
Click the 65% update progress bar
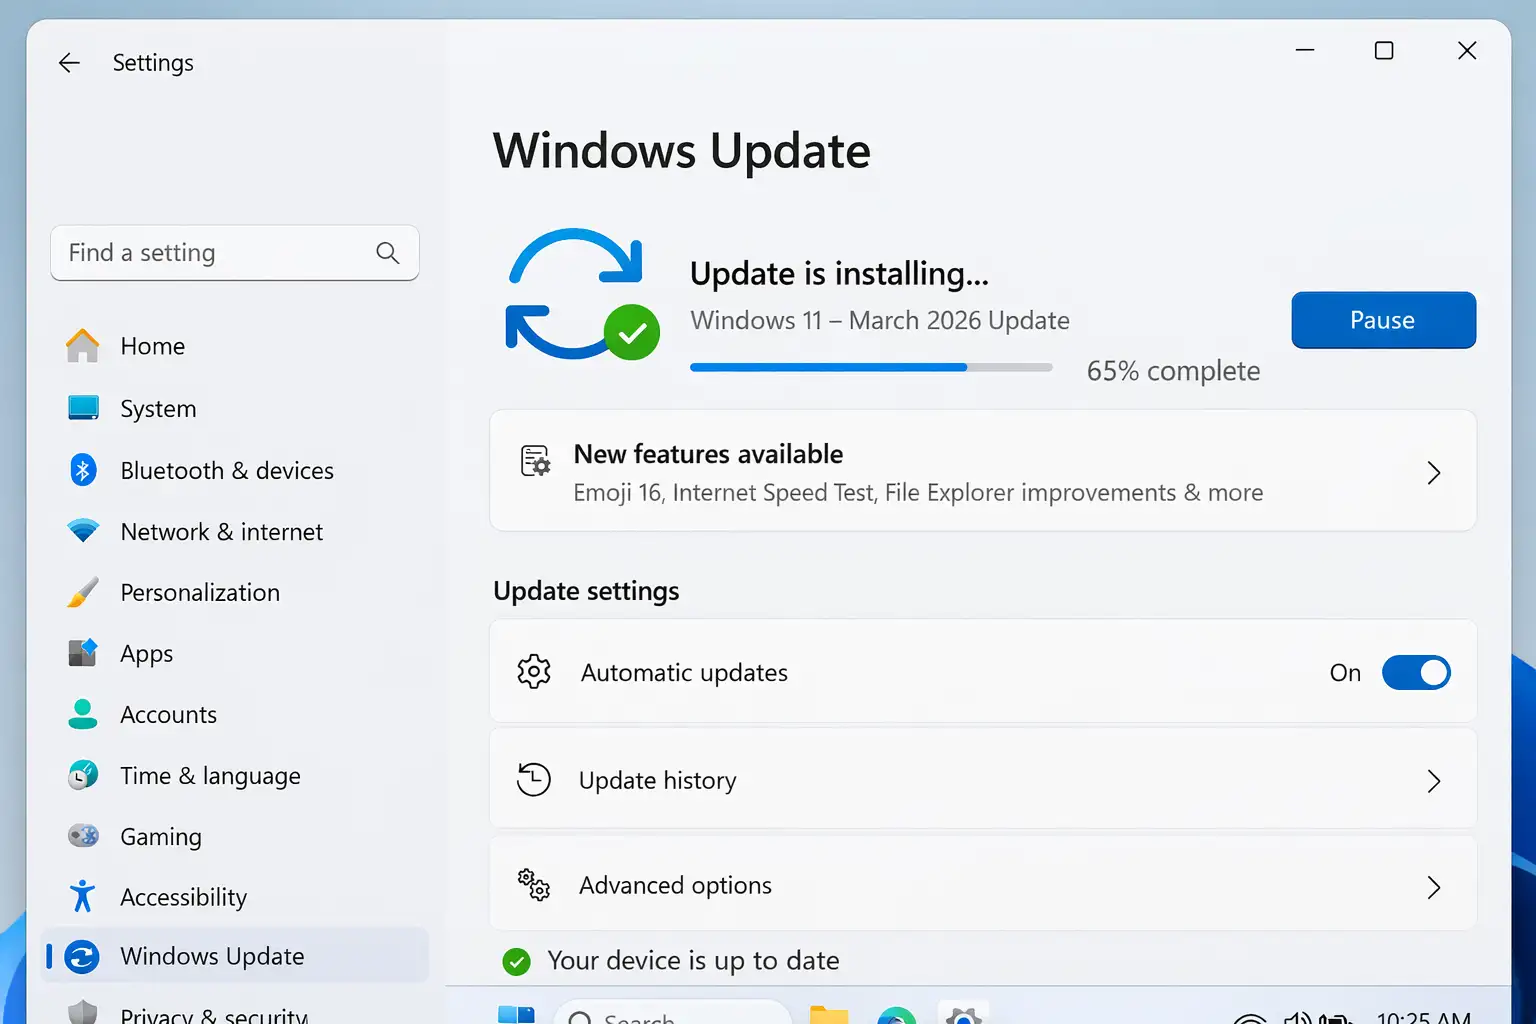tap(871, 367)
